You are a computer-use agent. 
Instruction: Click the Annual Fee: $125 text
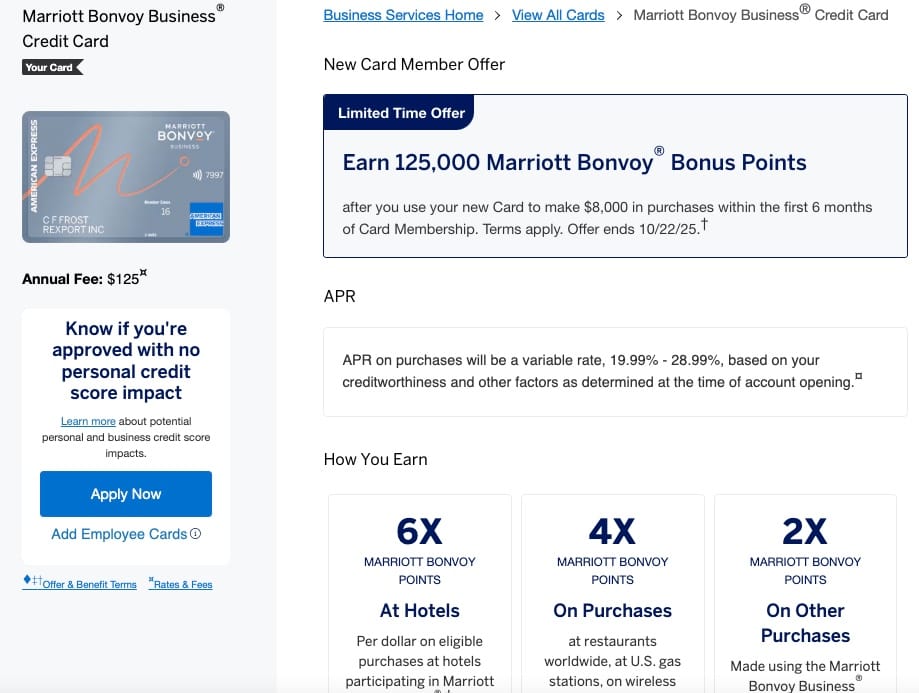point(84,278)
